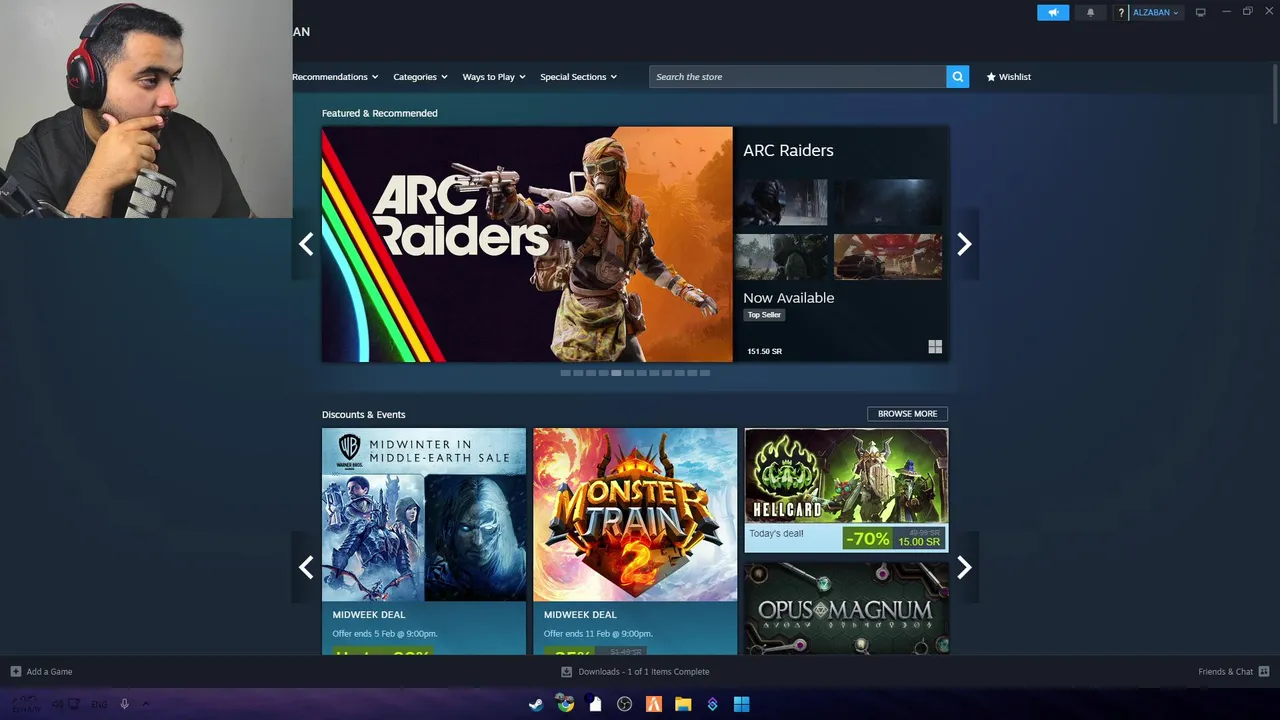Image resolution: width=1280 pixels, height=720 pixels.
Task: Open Downloads - 1 of 1 Items Complete
Action: tap(644, 672)
